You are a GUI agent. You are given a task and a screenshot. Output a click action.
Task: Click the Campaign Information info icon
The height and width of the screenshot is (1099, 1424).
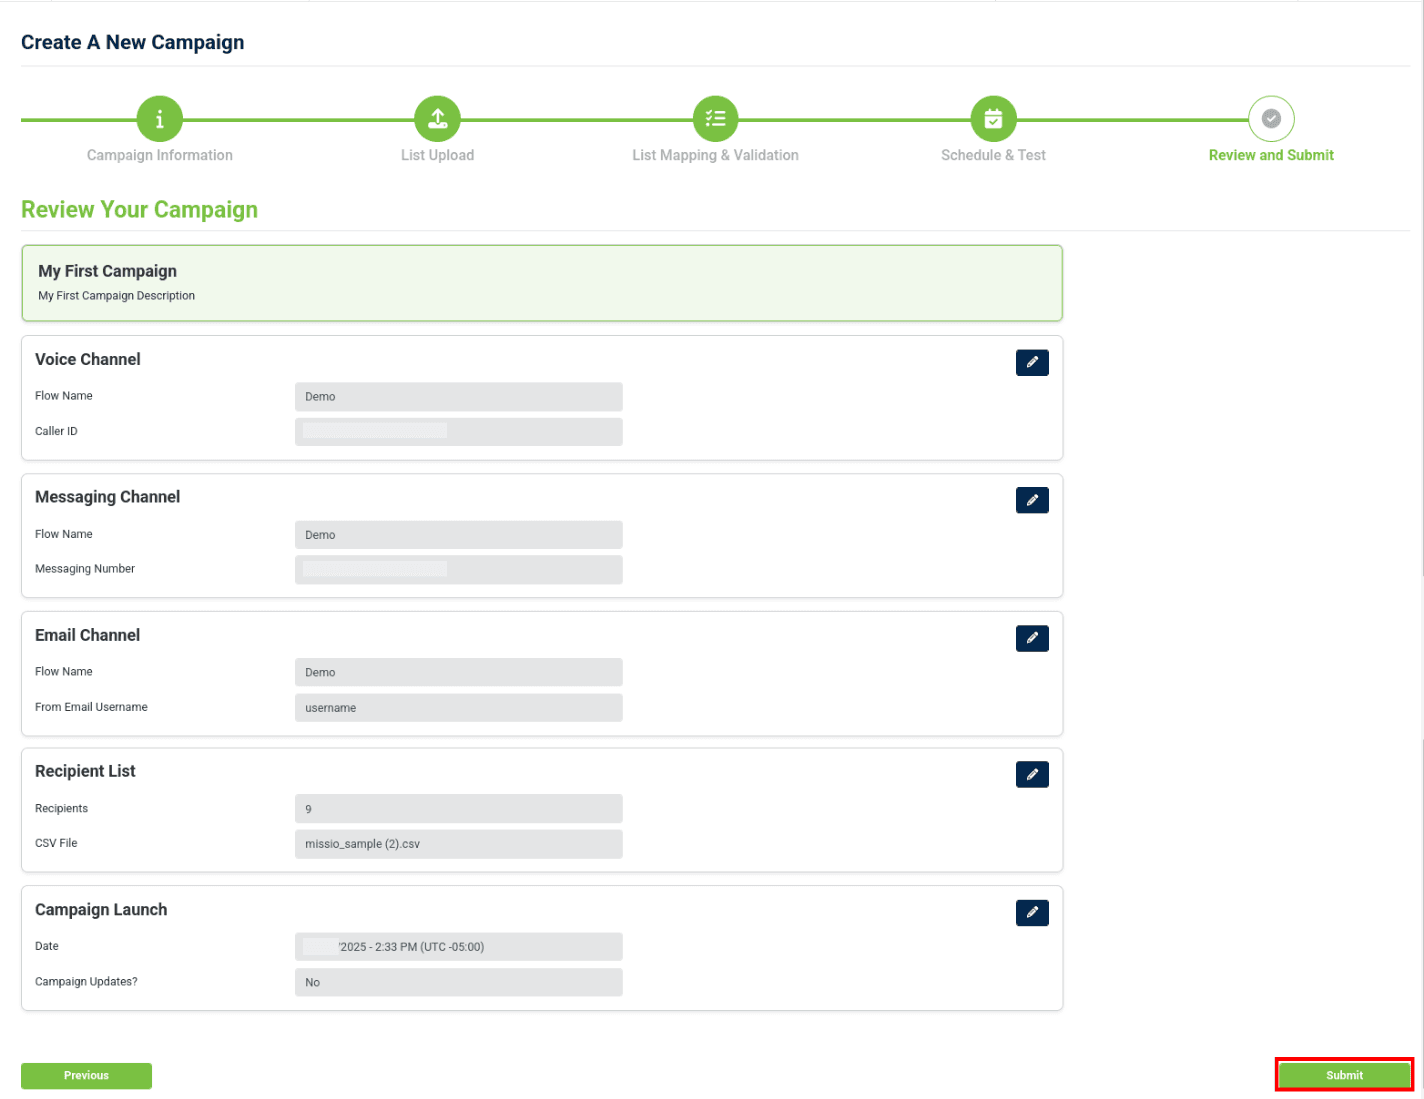[x=159, y=117]
